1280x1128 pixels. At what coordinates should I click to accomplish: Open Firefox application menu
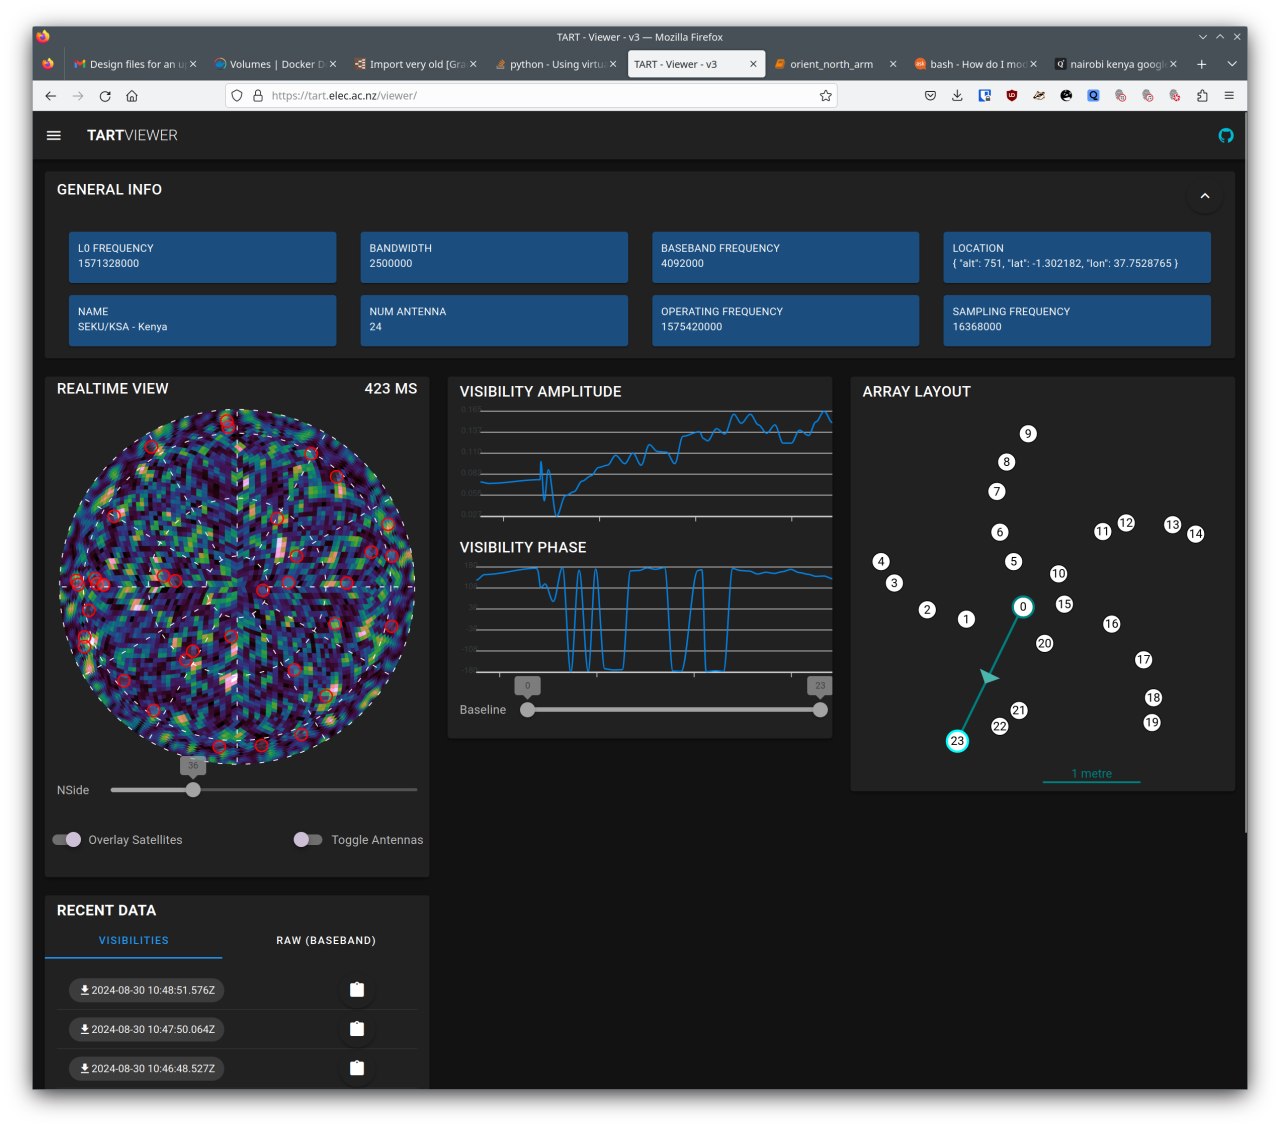[x=1229, y=96]
